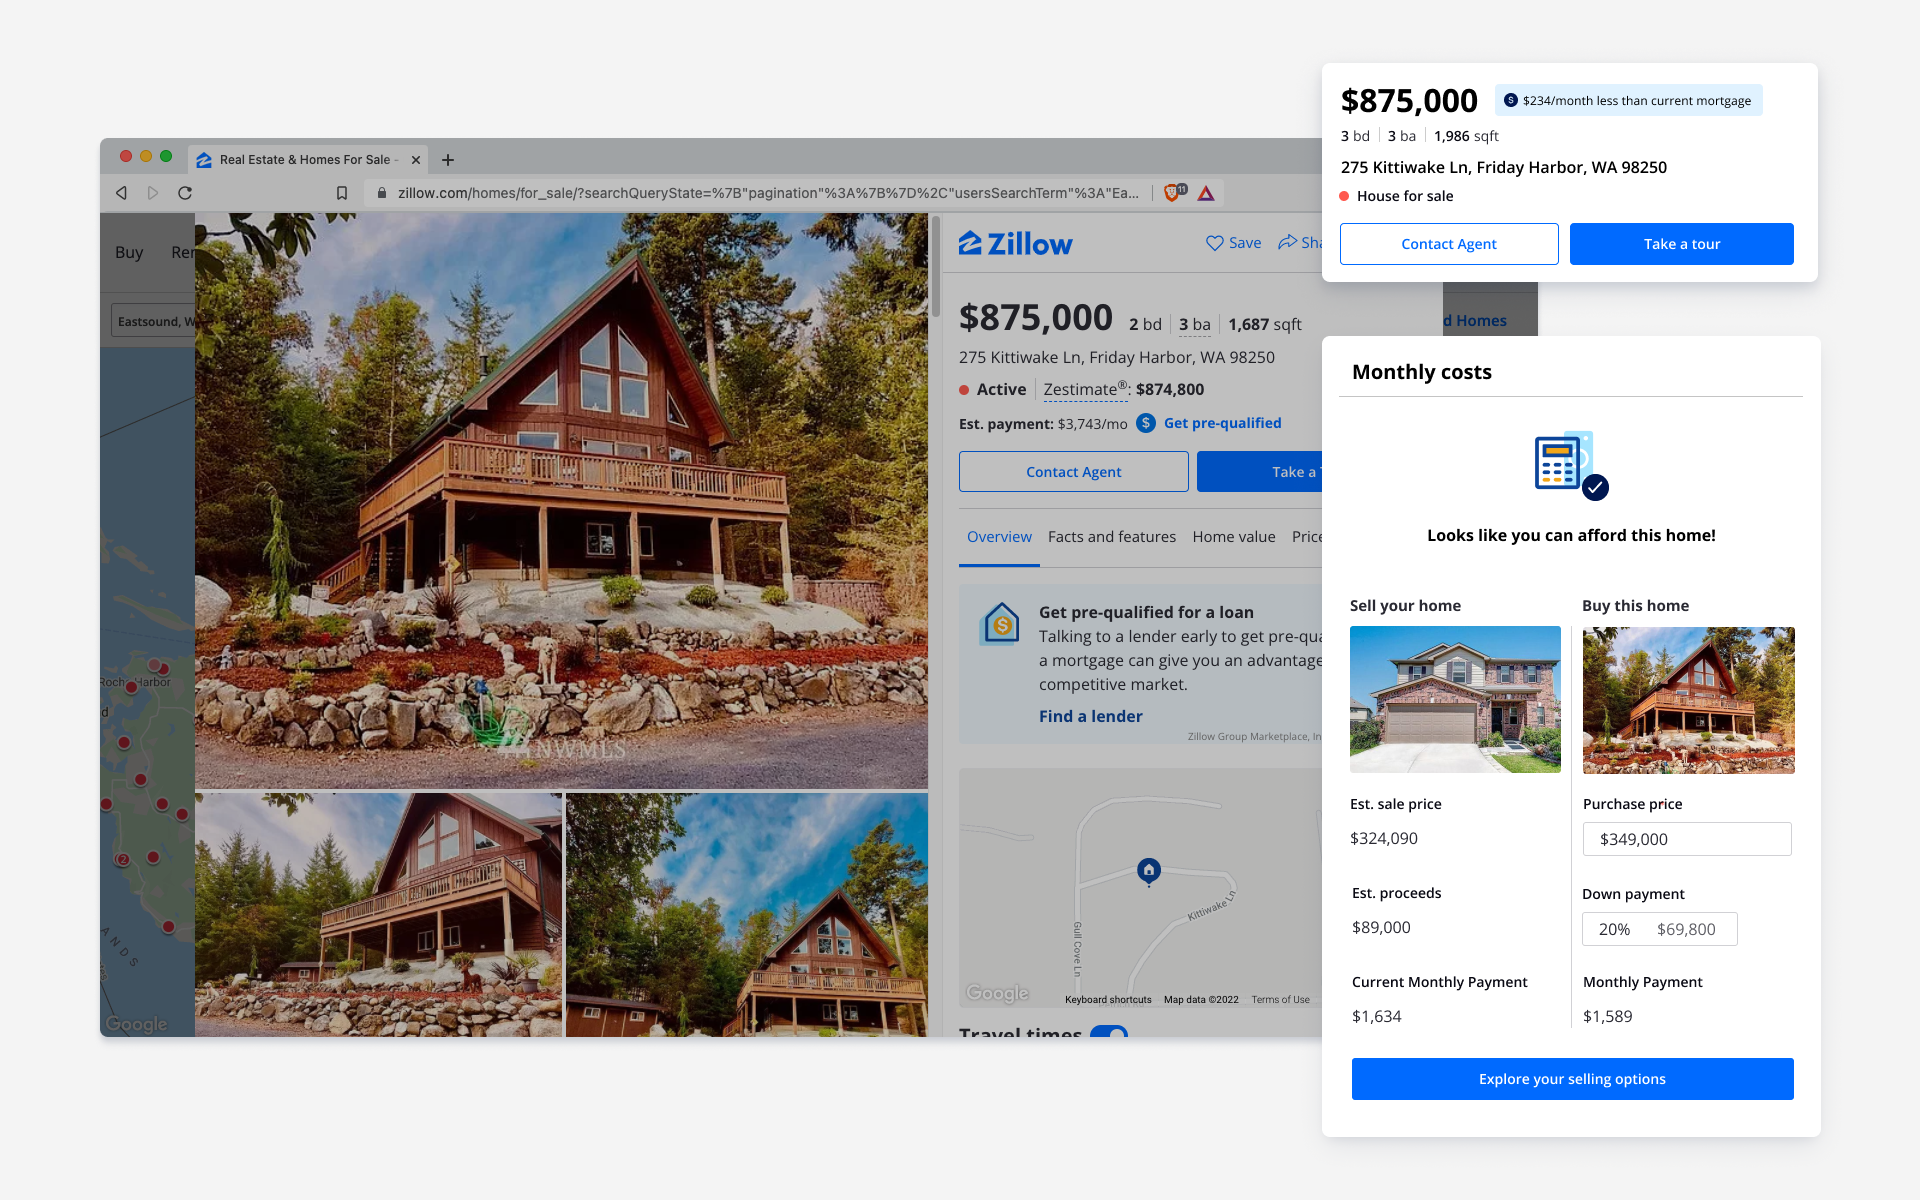Click the browser address bar URL
The height and width of the screenshot is (1200, 1920).
click(768, 193)
